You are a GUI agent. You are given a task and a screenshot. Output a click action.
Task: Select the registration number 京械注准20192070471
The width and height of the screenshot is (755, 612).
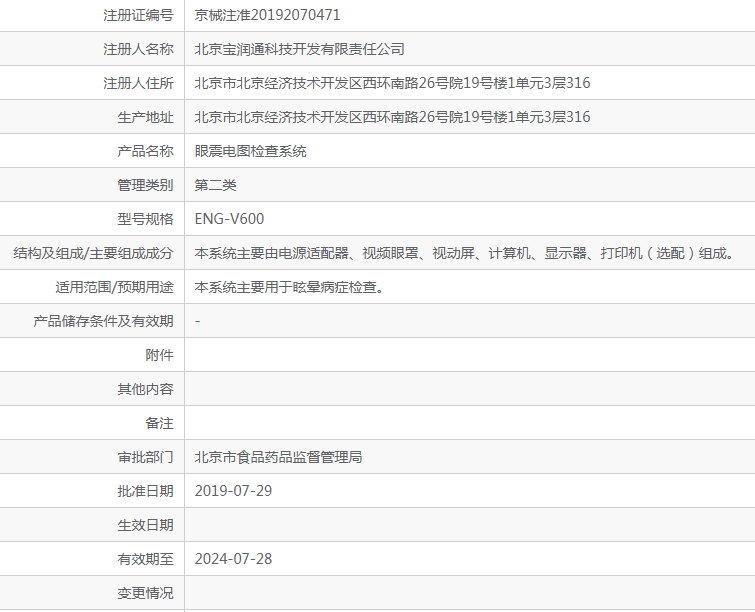coord(267,15)
